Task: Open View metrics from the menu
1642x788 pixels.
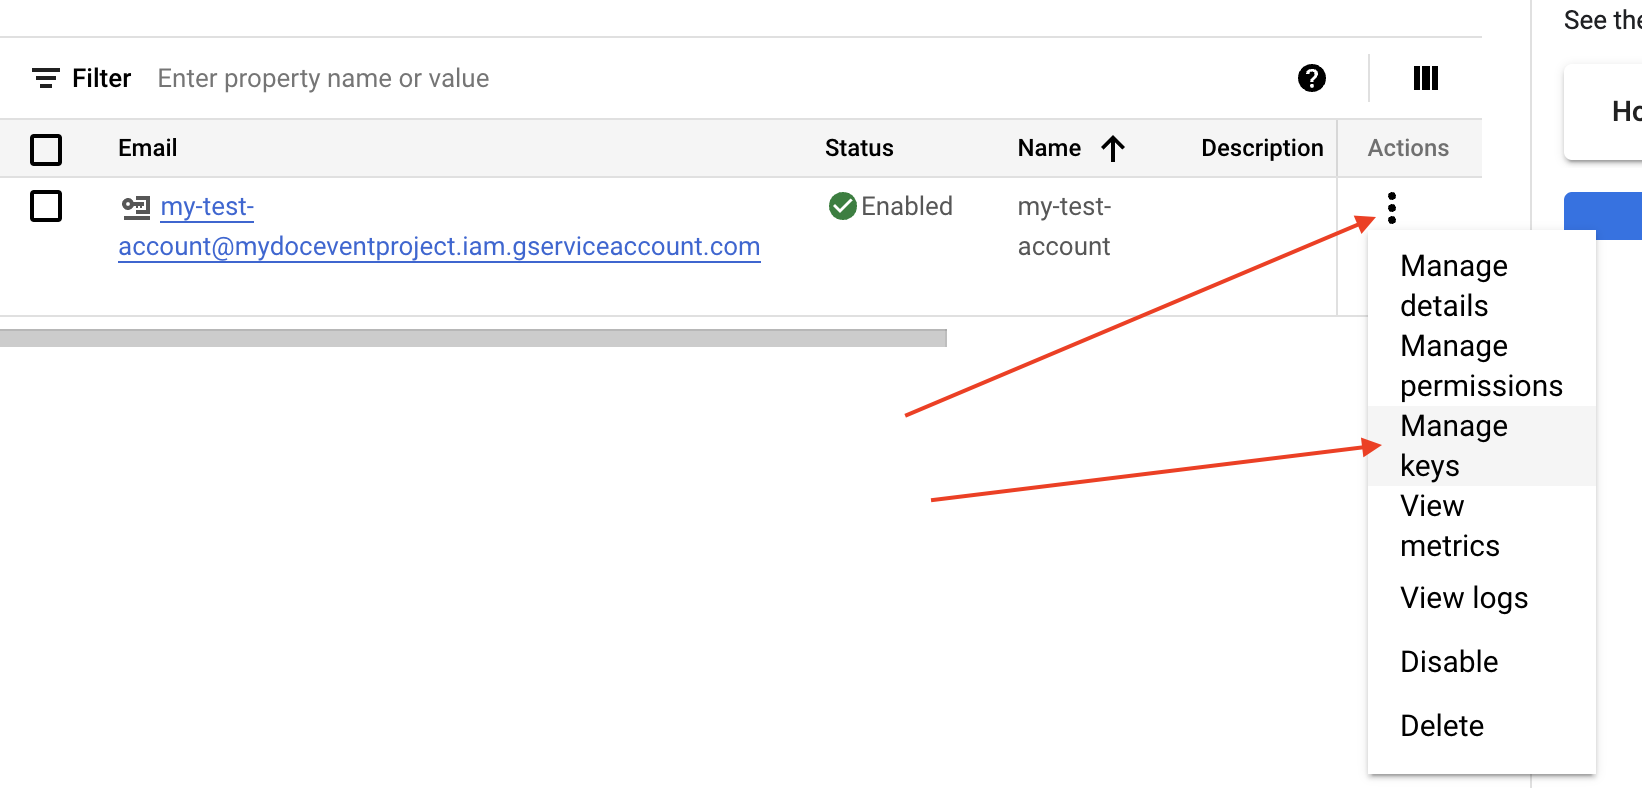Action: click(x=1449, y=526)
